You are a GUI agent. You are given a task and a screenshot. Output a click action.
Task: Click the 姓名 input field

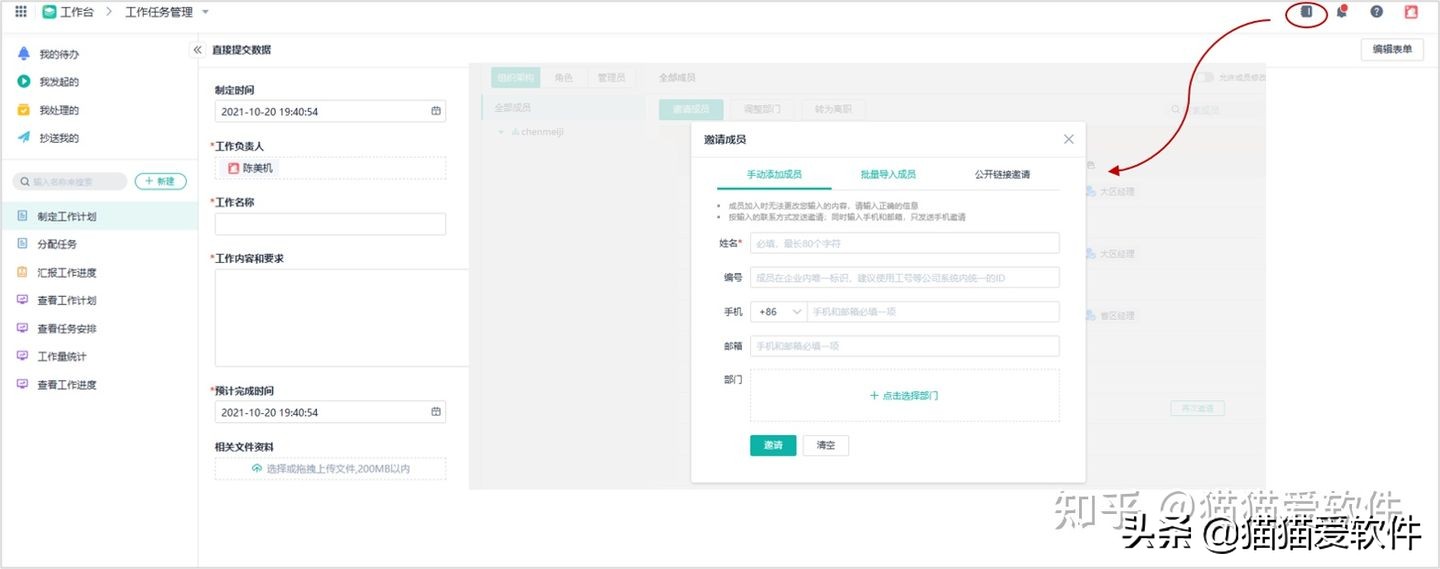point(904,243)
